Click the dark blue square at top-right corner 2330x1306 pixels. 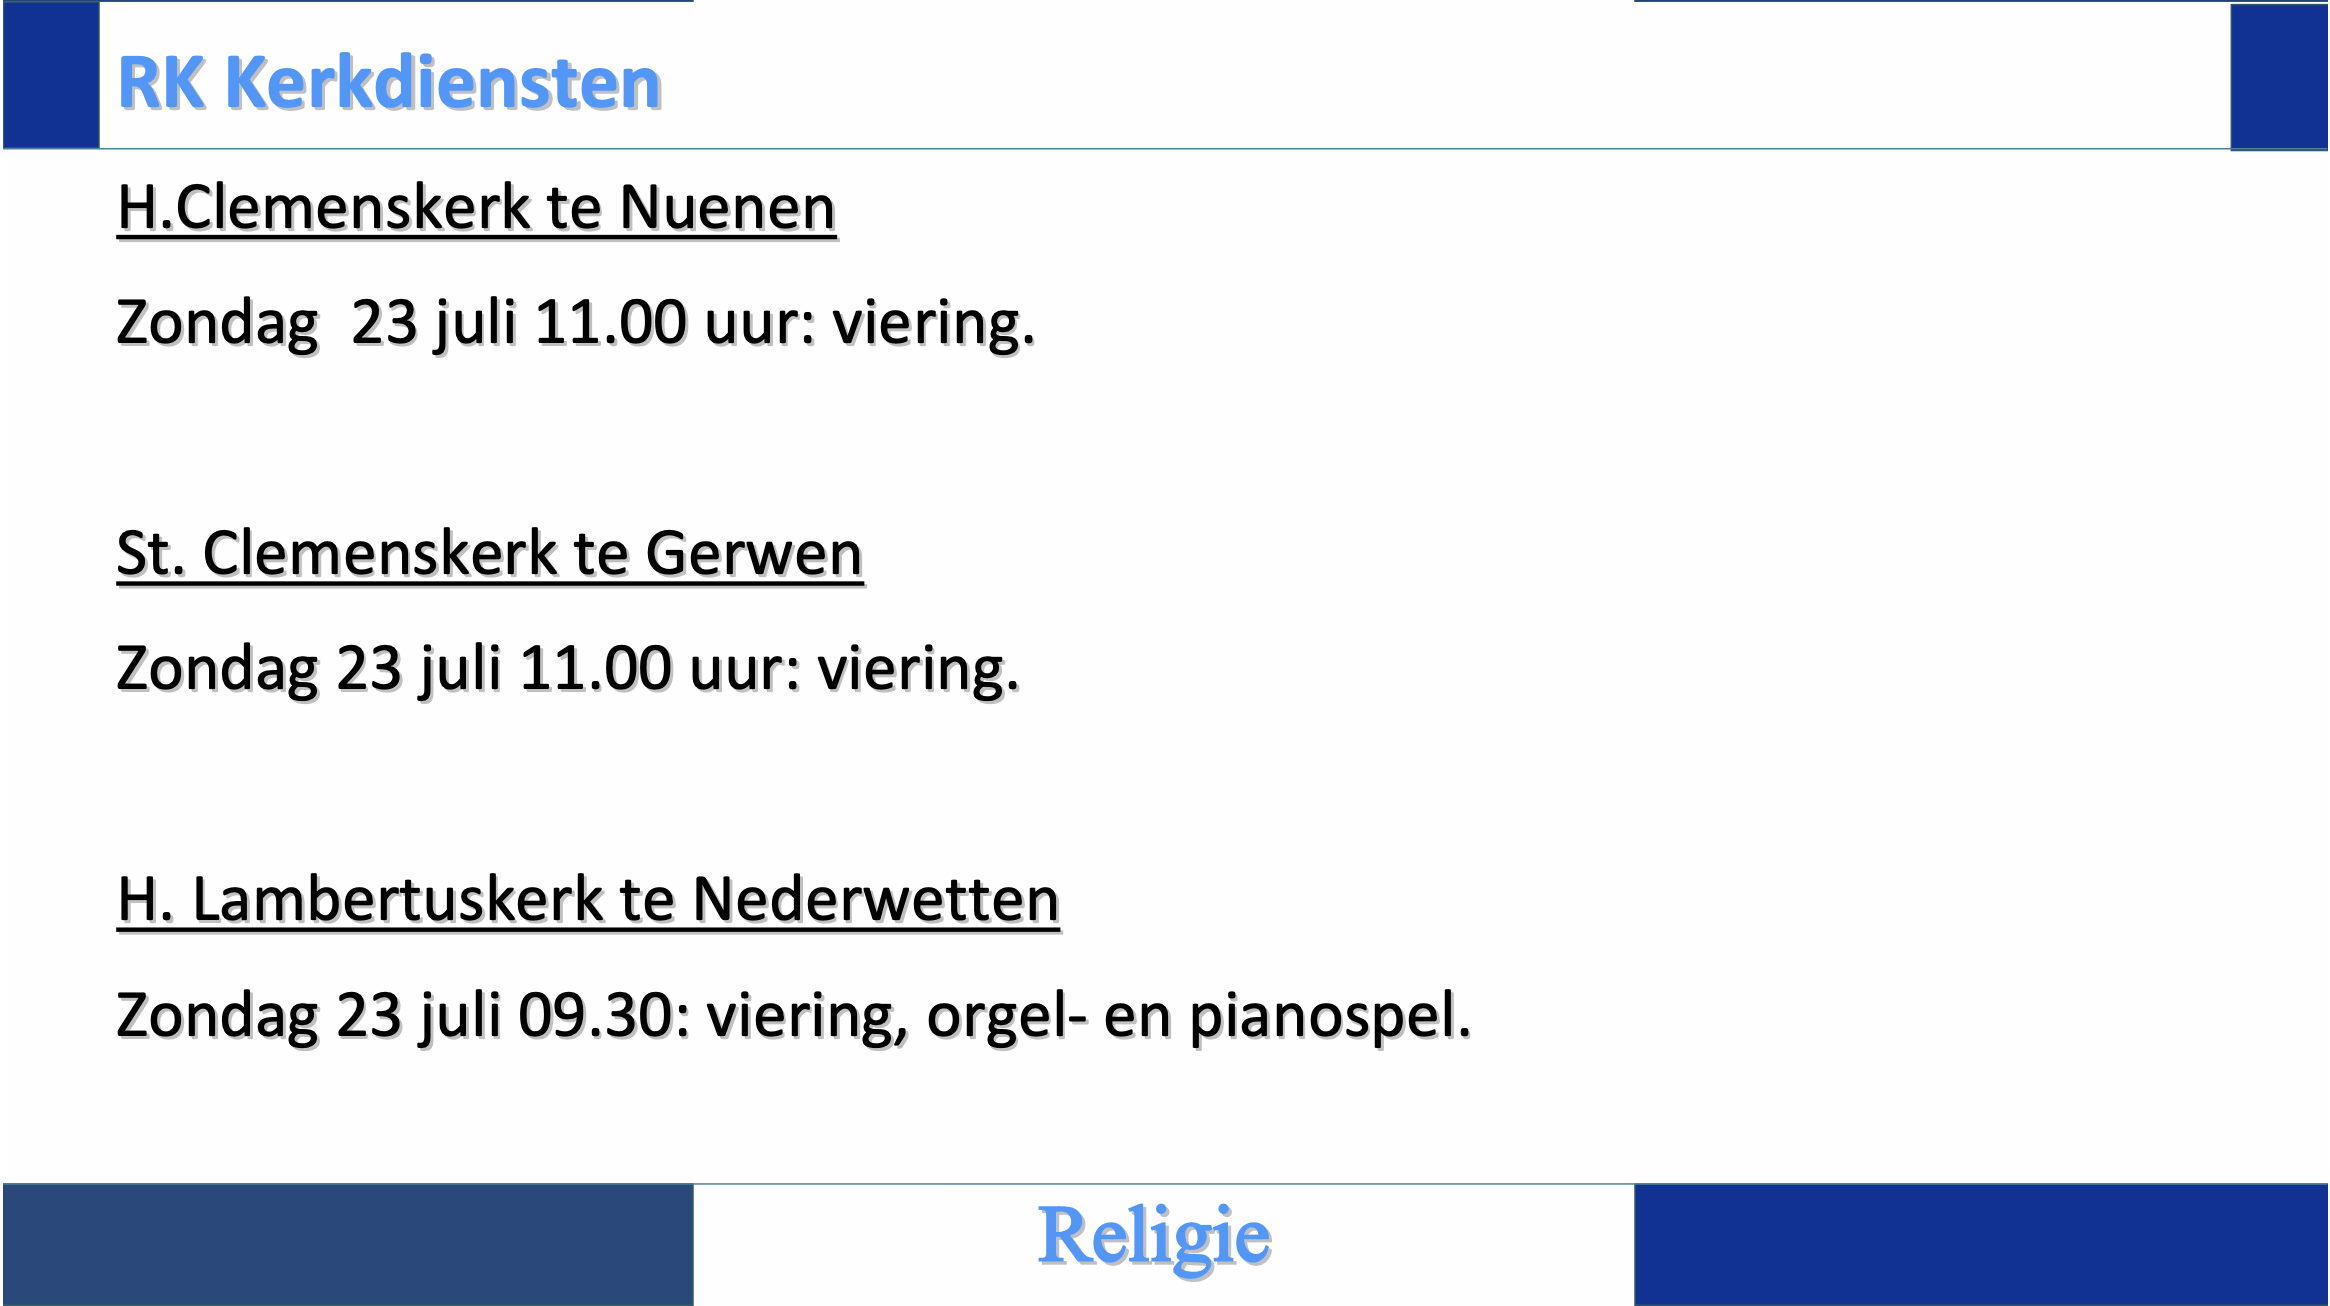[x=2279, y=77]
